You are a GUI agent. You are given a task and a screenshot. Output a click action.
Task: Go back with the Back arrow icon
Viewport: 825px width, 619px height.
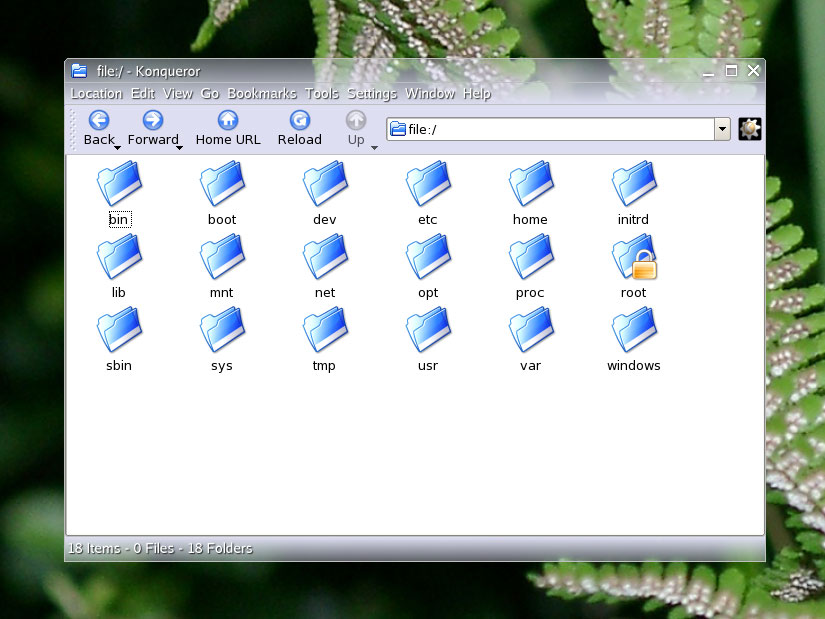coord(99,120)
